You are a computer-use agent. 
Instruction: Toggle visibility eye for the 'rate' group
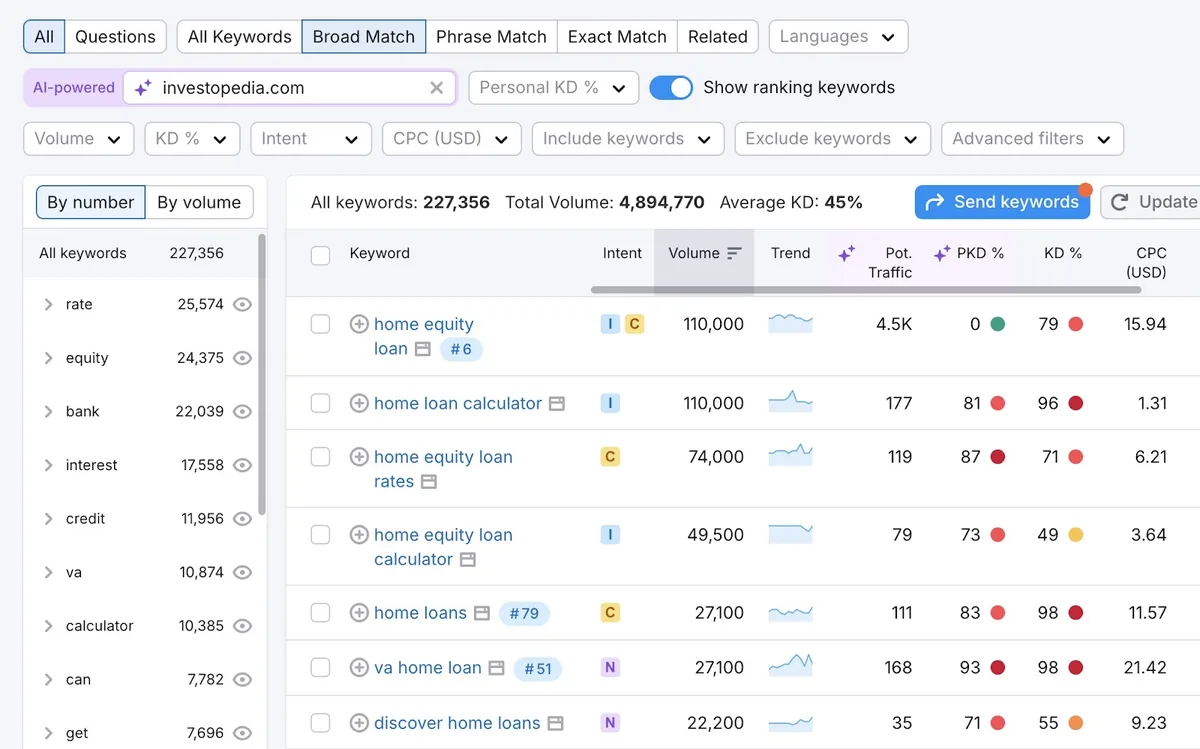tap(242, 305)
